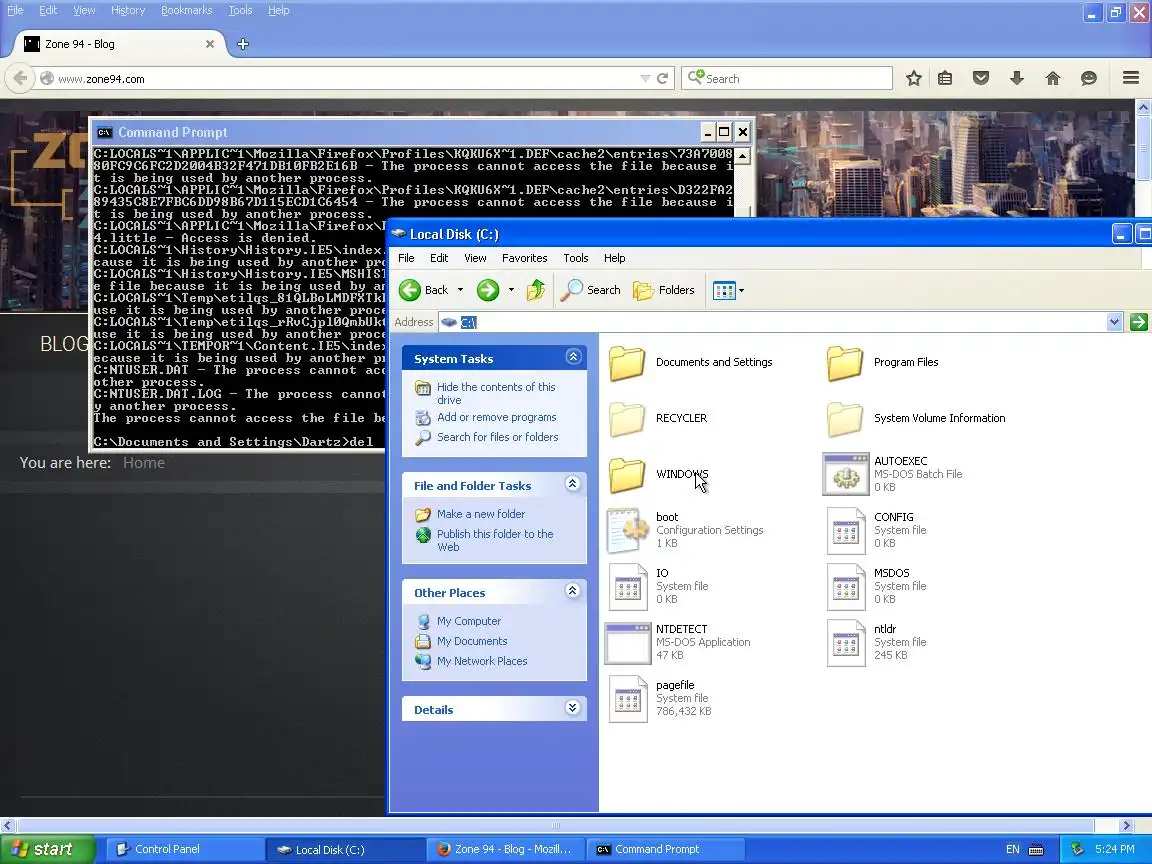Open Back button history dropdown arrow
1152x864 pixels.
461,290
